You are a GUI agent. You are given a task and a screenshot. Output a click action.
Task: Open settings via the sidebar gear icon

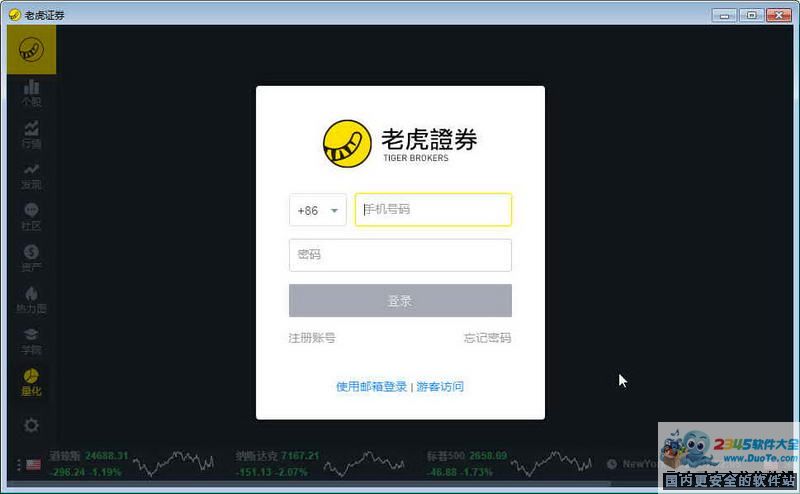[x=31, y=425]
